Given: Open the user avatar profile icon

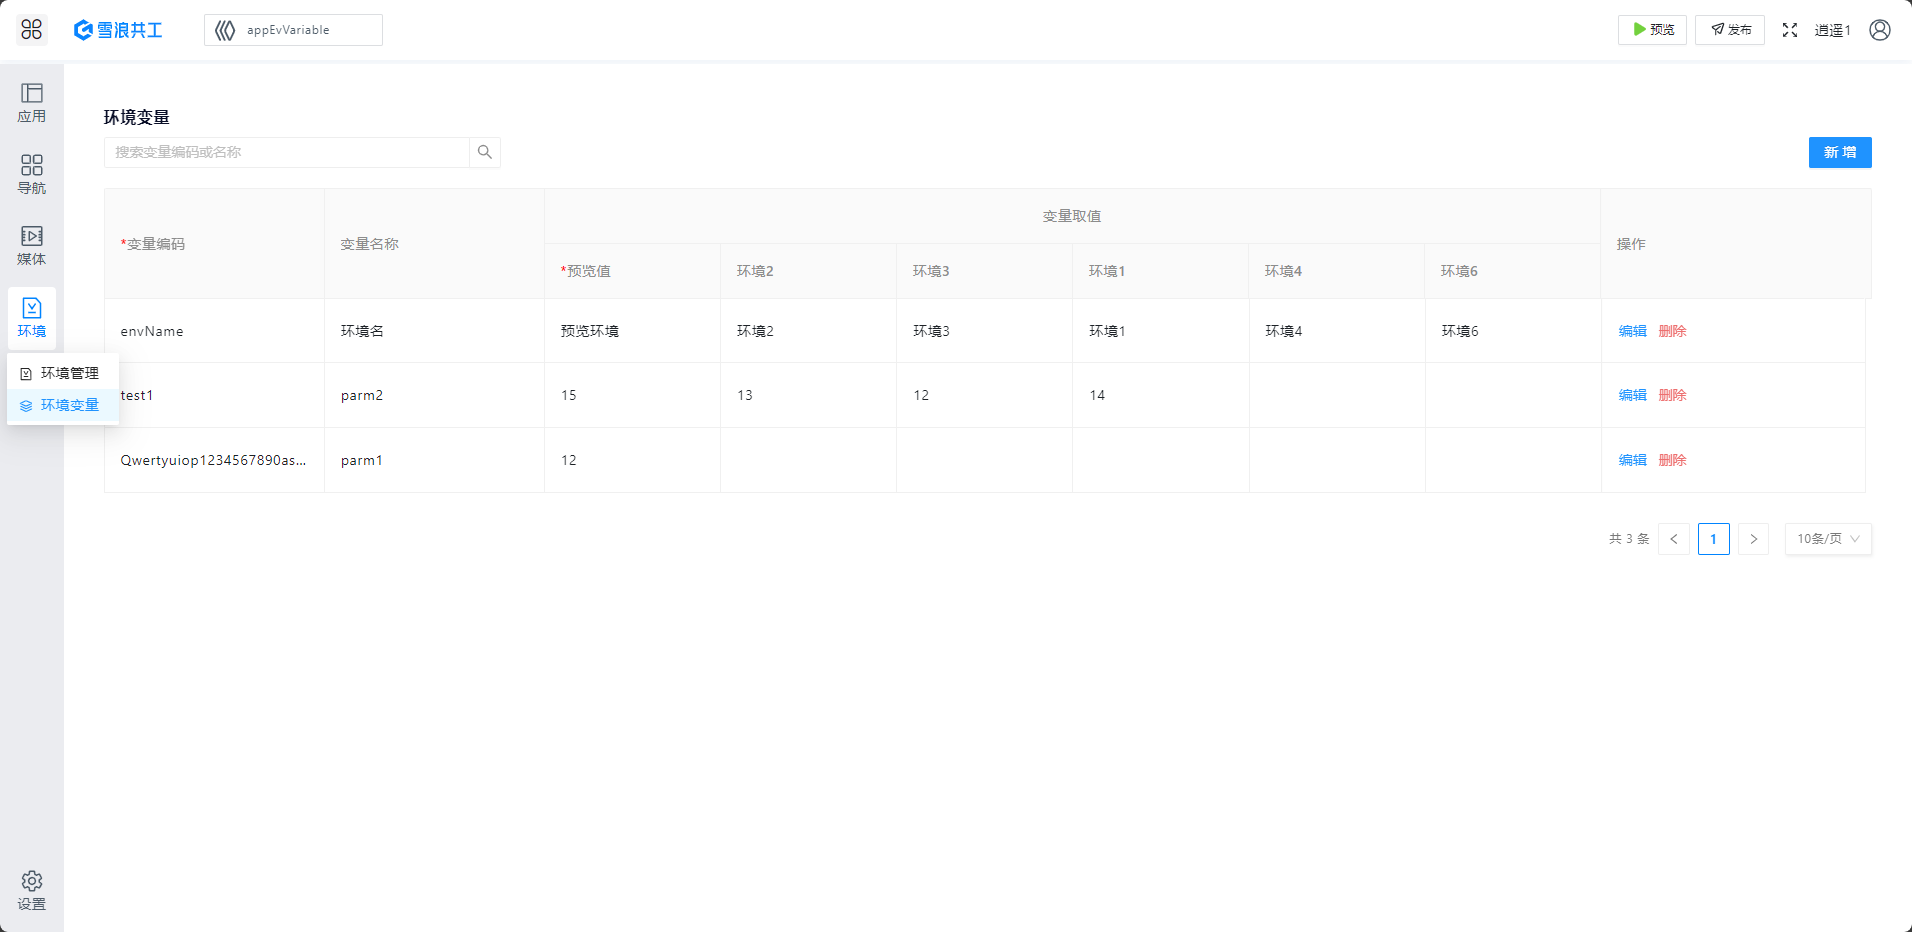Looking at the screenshot, I should pyautogui.click(x=1880, y=30).
